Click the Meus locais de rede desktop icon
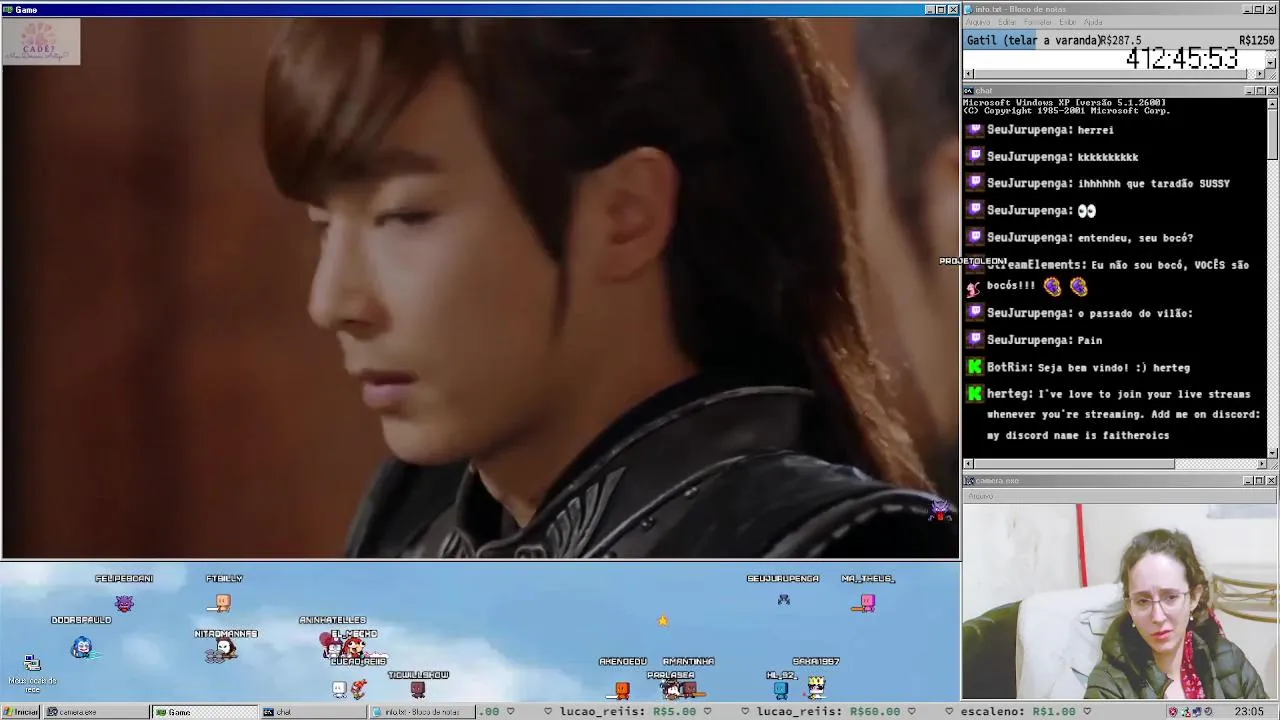Image resolution: width=1280 pixels, height=720 pixels. tap(32, 672)
